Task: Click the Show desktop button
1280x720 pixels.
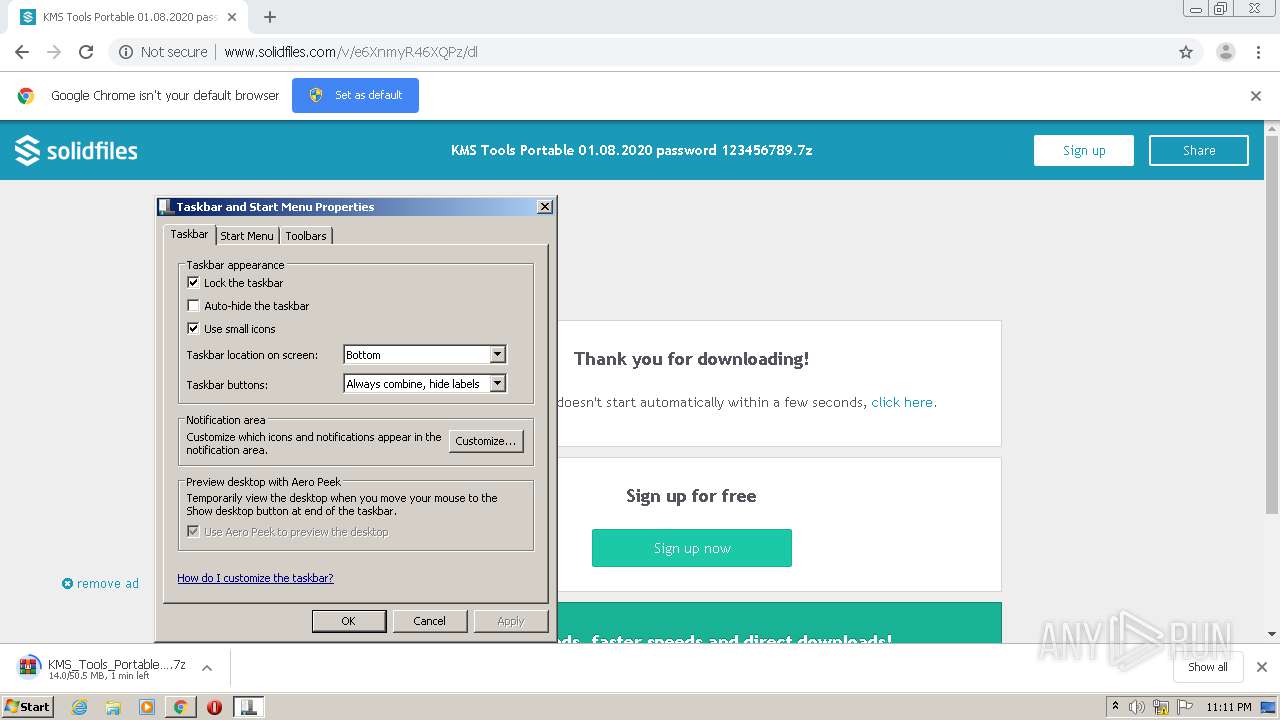Action: tap(1269, 707)
